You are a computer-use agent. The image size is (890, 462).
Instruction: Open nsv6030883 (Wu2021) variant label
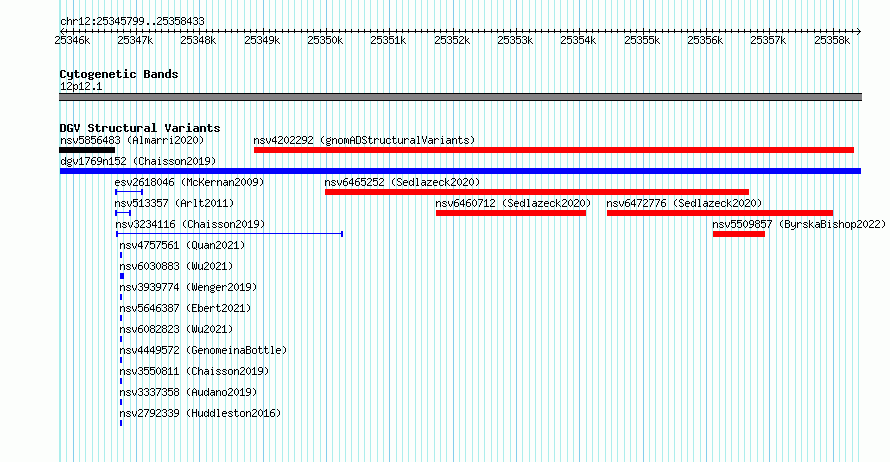coord(176,266)
